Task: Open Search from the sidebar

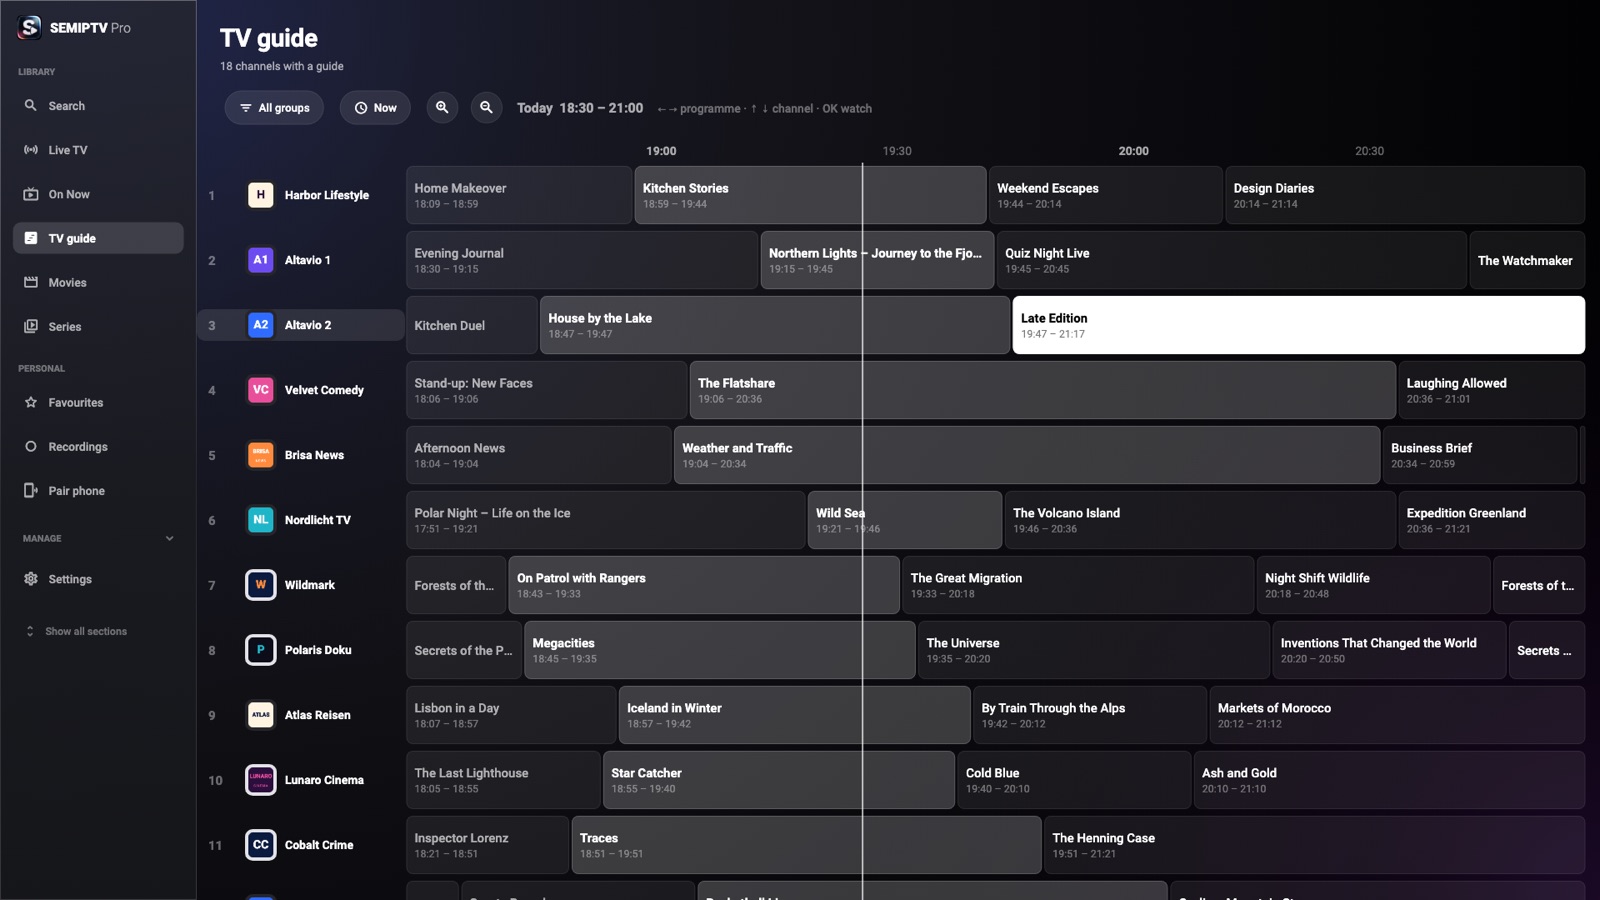Action: pyautogui.click(x=98, y=106)
